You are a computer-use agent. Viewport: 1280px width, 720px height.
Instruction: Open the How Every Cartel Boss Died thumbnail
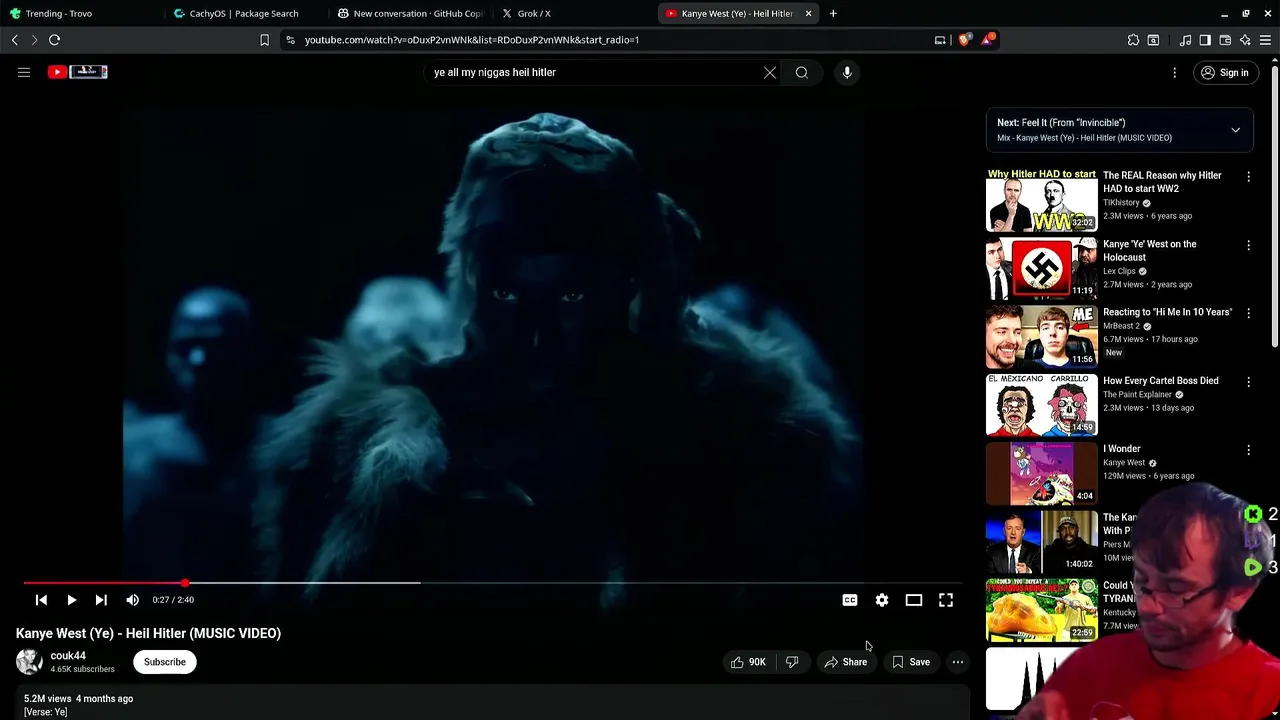coord(1041,405)
